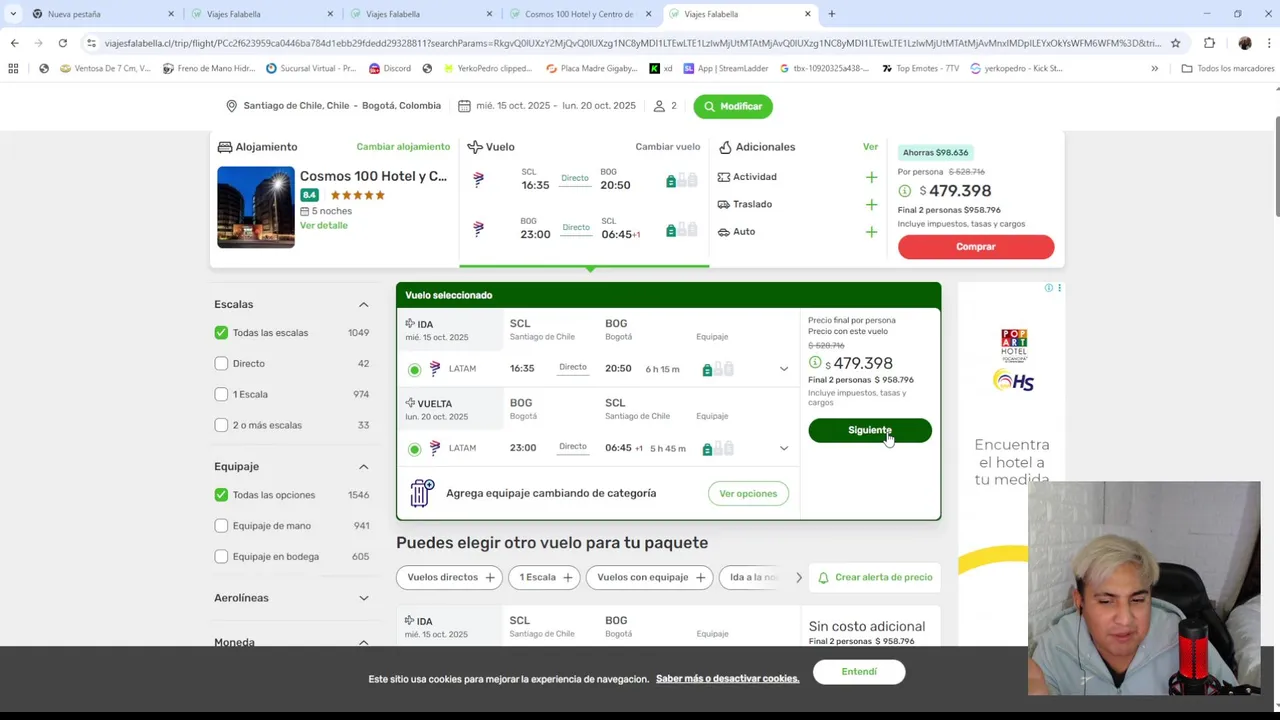Click Entendí on cookie banner
The width and height of the screenshot is (1280, 720).
tap(859, 672)
